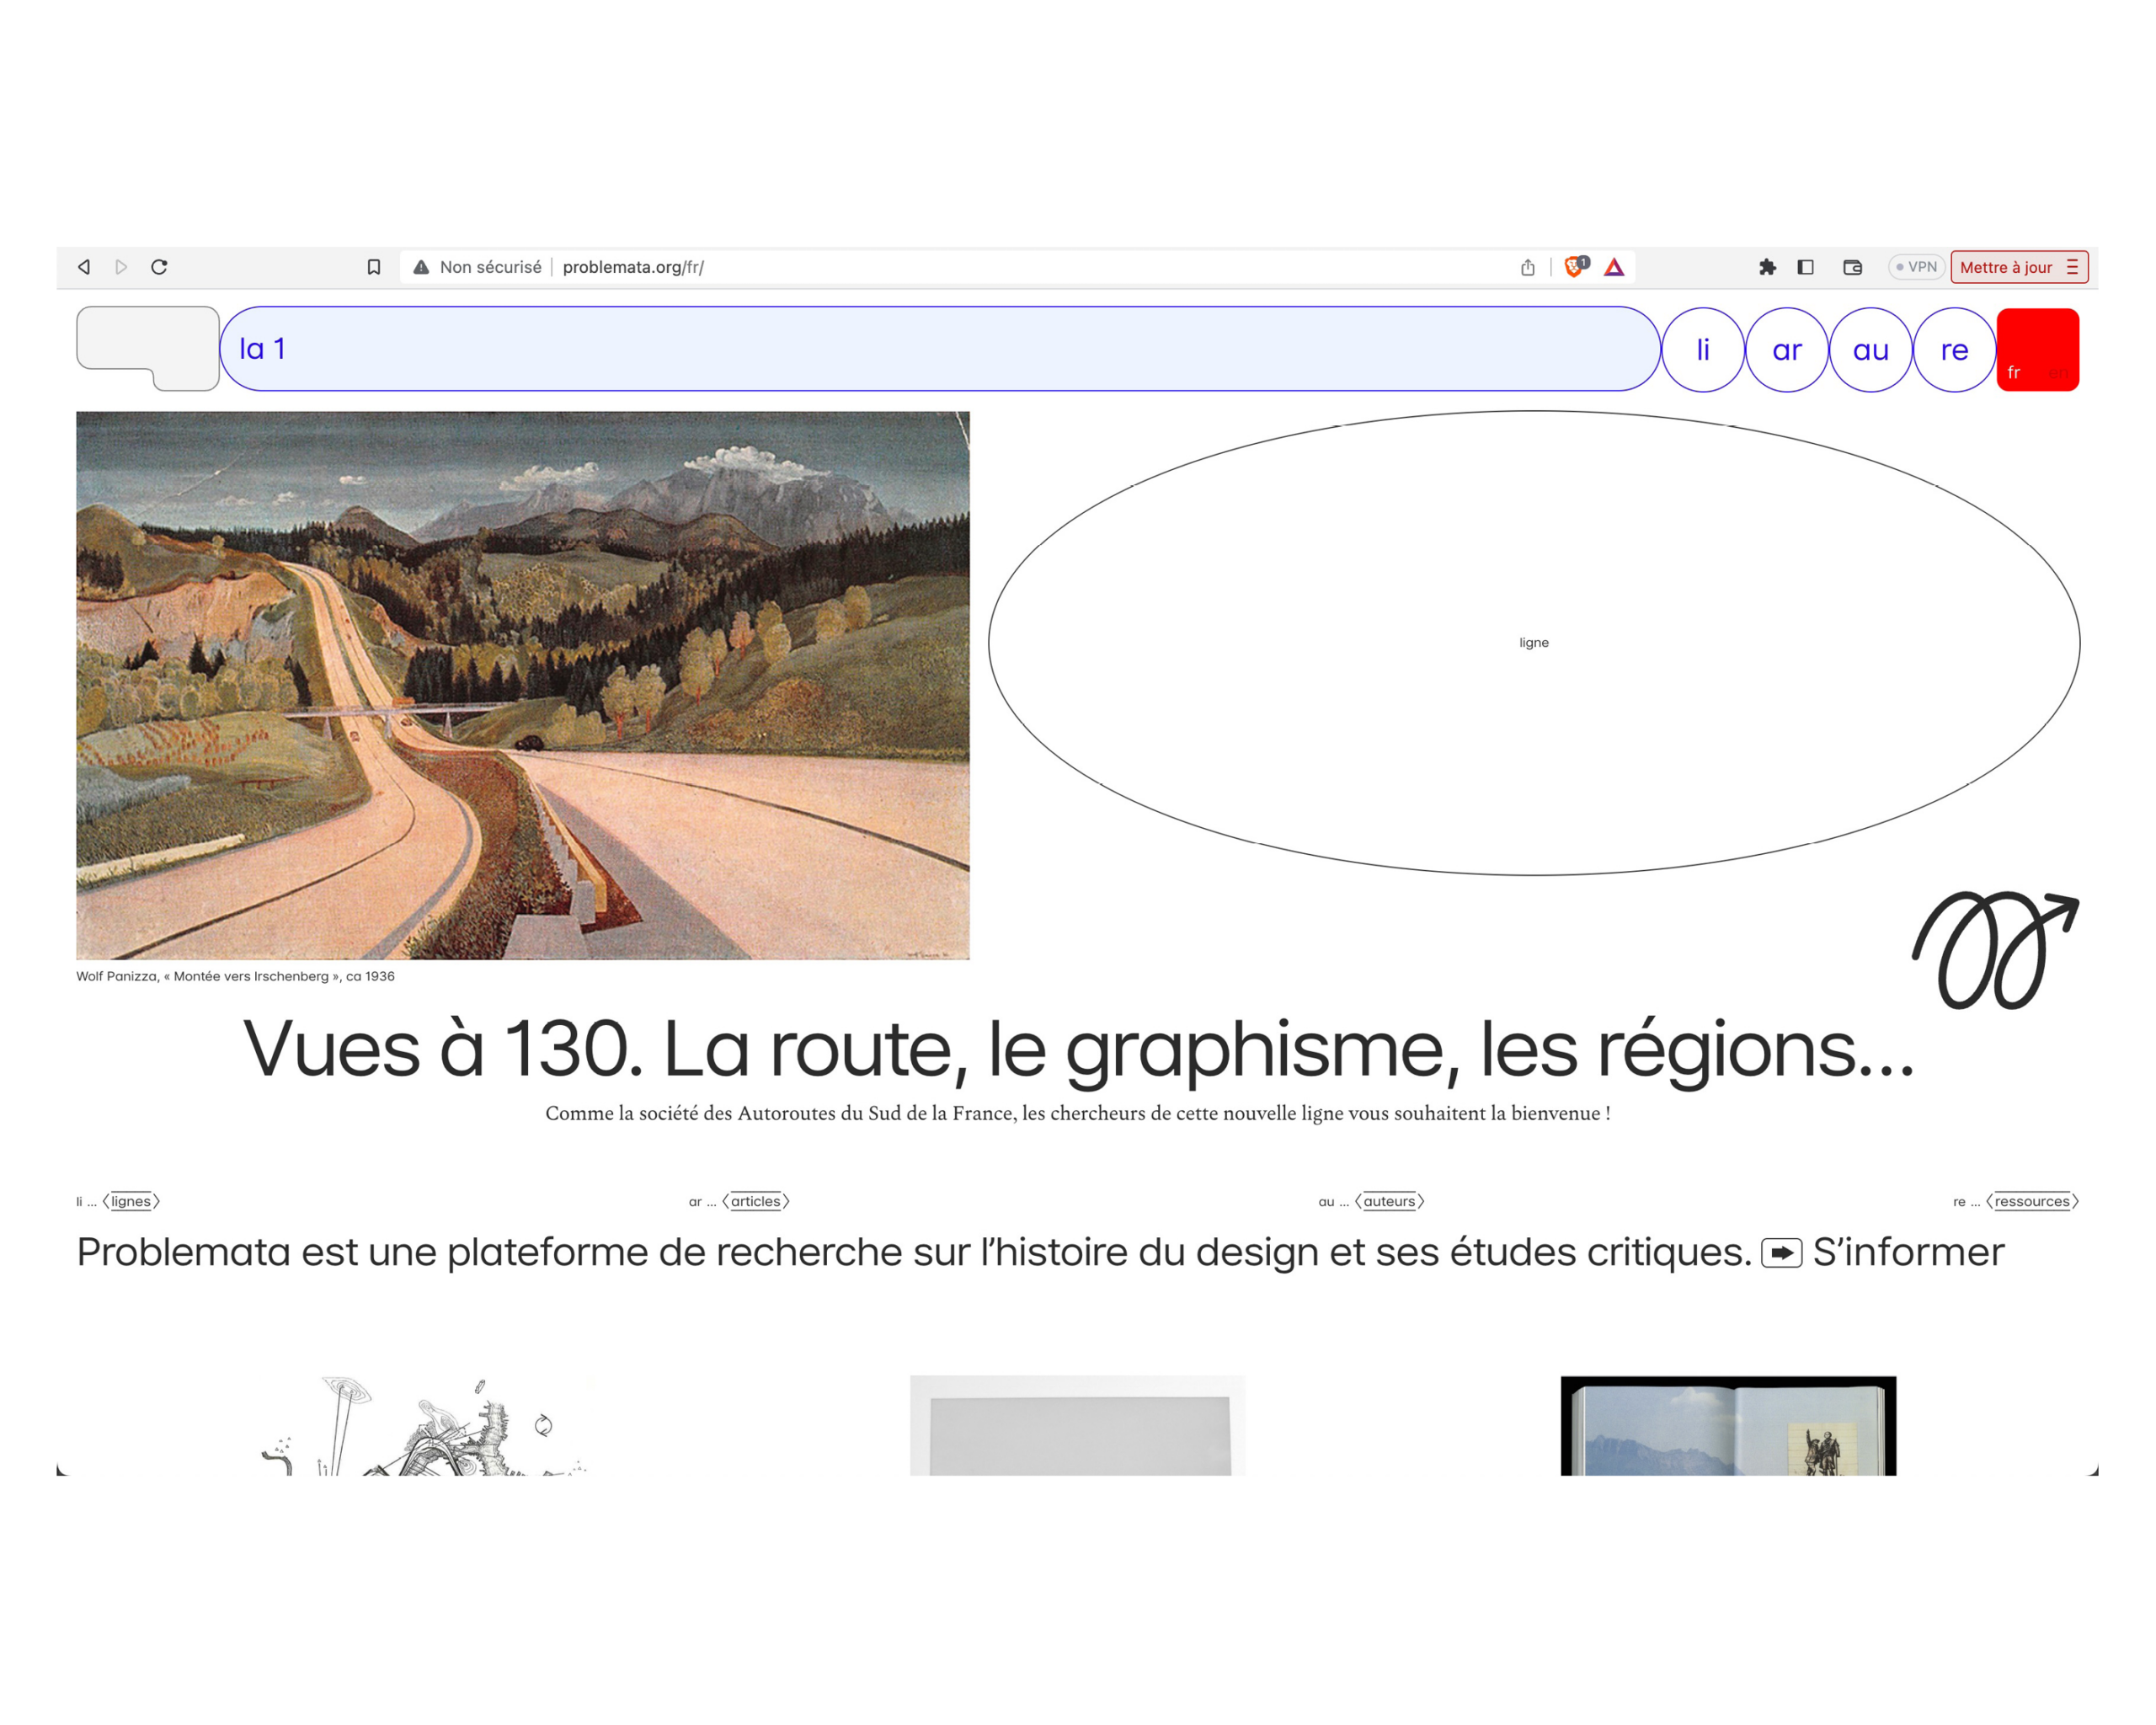The height and width of the screenshot is (1725, 2156).
Task: Toggle the browser sidebar panel icon
Action: tap(1805, 267)
